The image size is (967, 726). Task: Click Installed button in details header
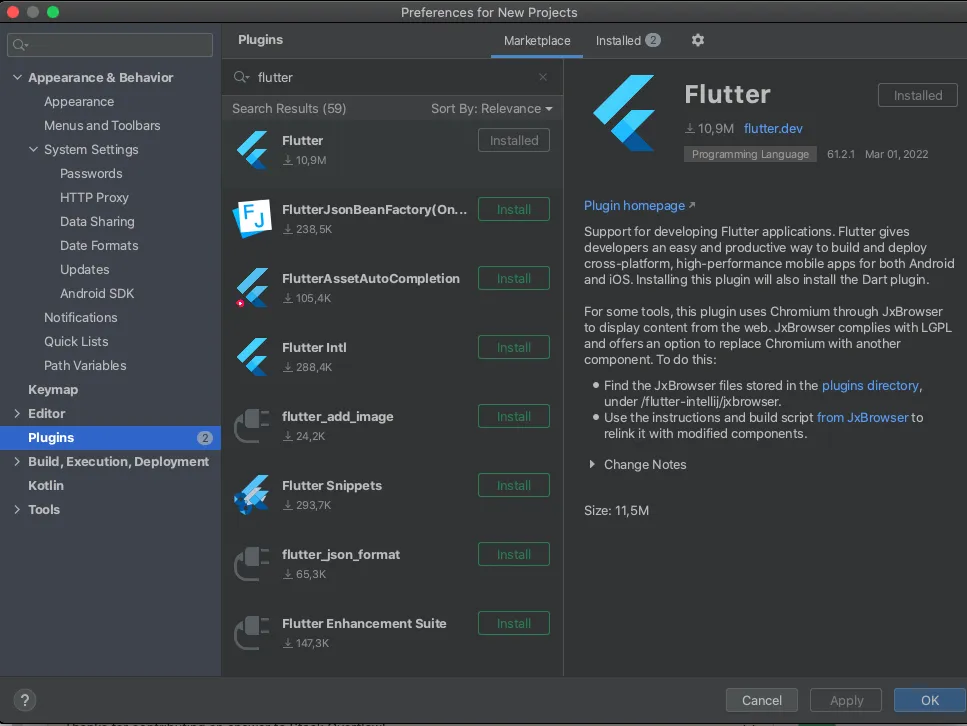[x=918, y=95]
